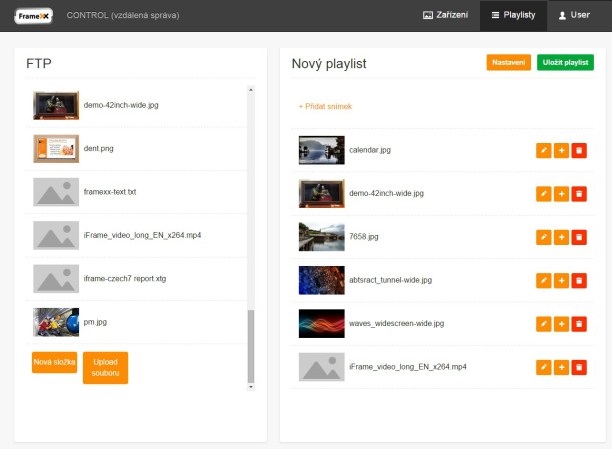Delete calendar.jpg from the playlist
612x449 pixels.
pyautogui.click(x=579, y=150)
